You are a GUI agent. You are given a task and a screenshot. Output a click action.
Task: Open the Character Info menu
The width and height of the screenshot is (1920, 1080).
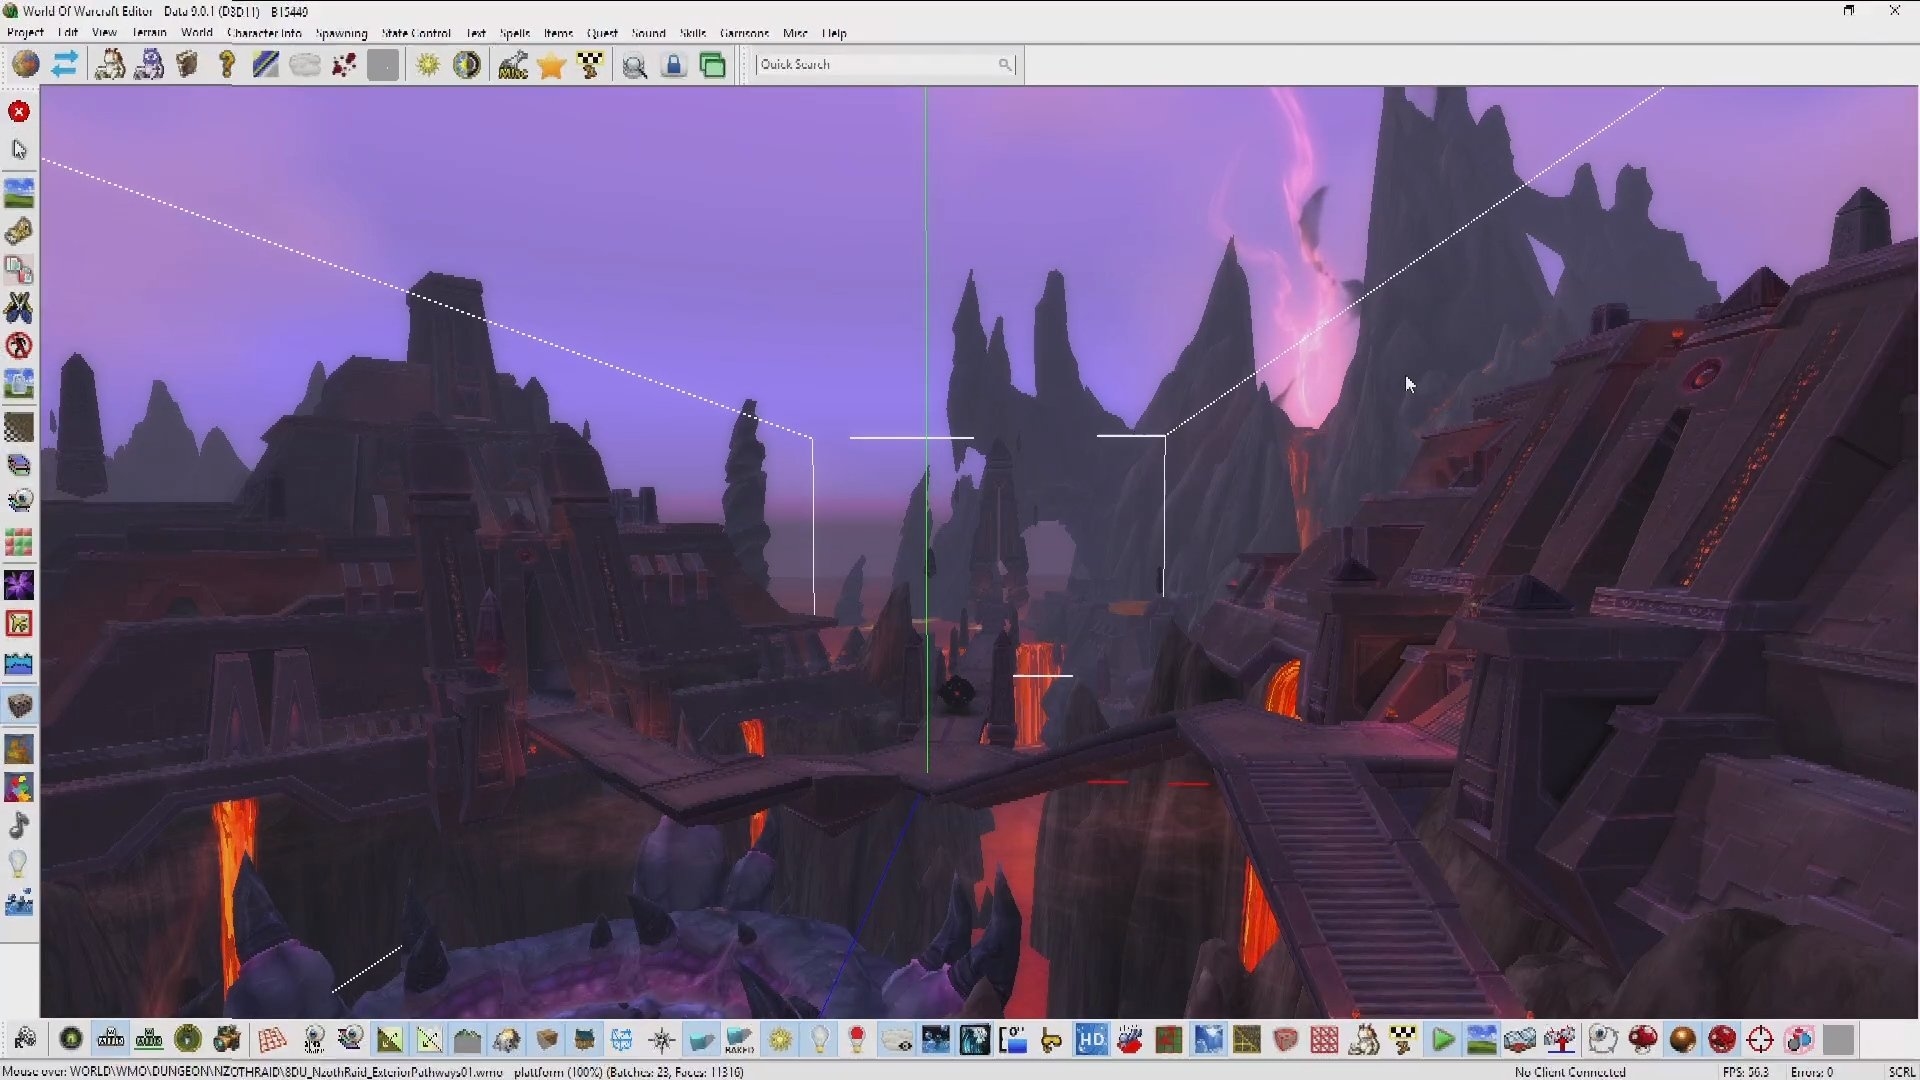click(x=264, y=33)
